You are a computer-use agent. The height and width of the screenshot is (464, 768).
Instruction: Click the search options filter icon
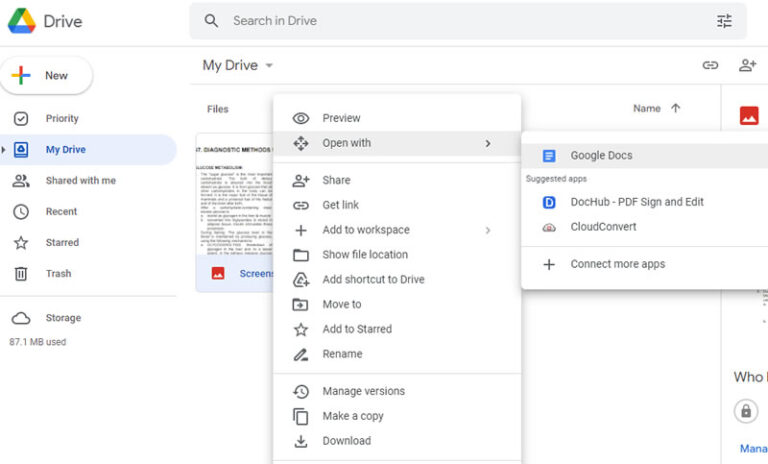click(x=724, y=21)
